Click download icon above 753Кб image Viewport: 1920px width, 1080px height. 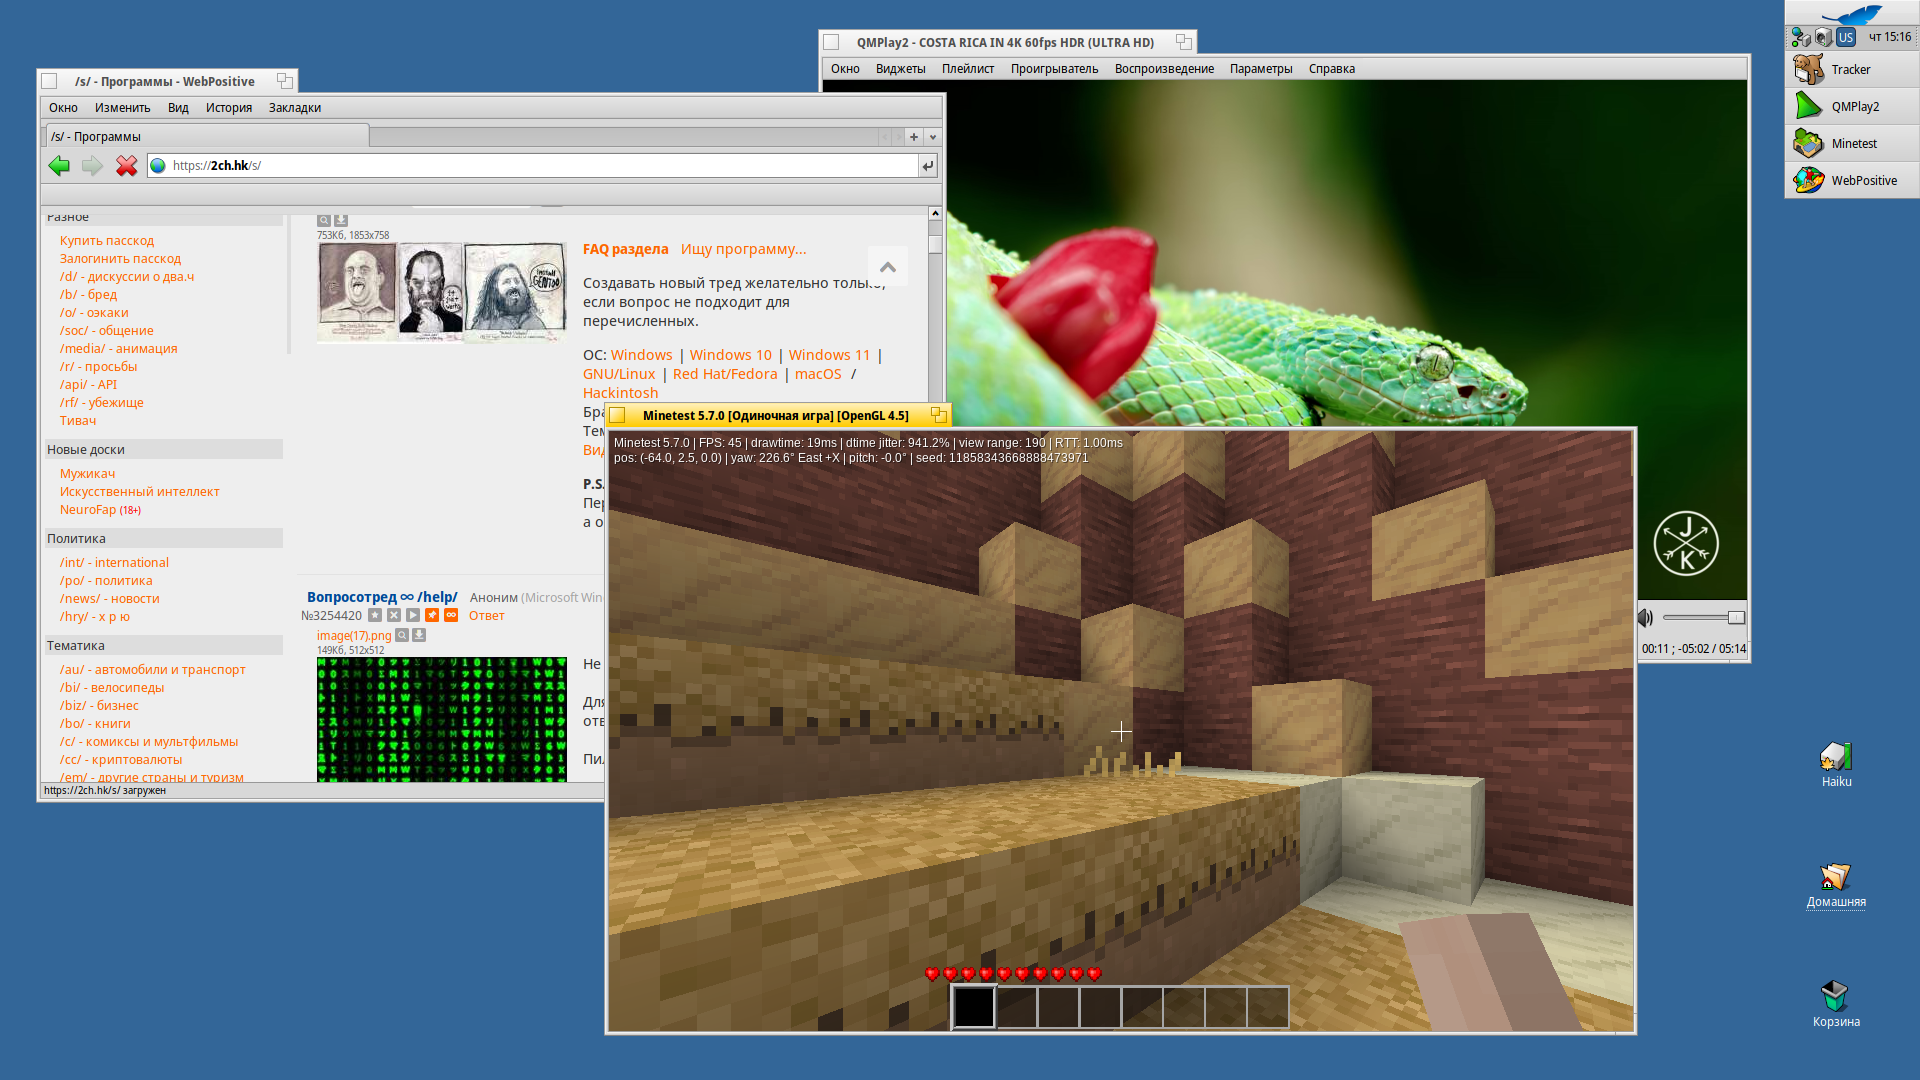coord(341,220)
